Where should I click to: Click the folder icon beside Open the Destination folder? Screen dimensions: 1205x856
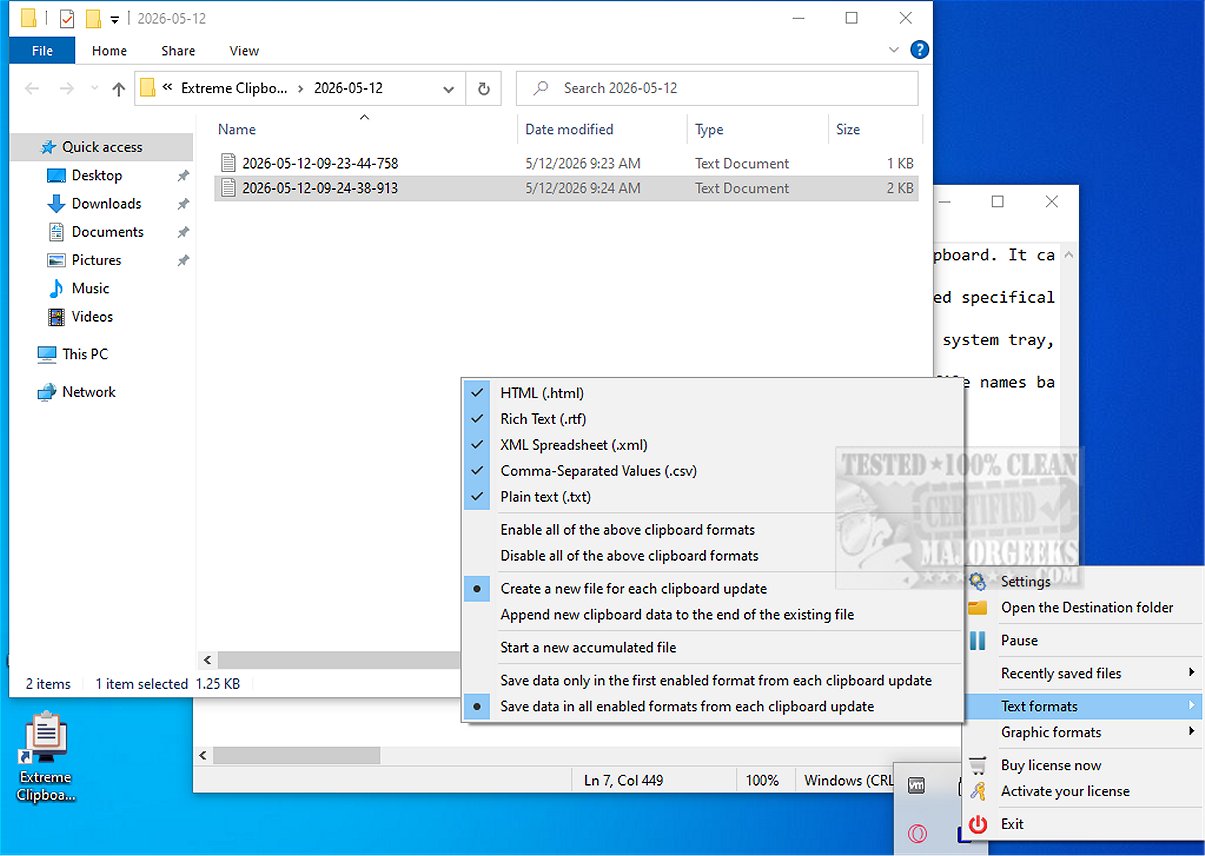point(978,607)
